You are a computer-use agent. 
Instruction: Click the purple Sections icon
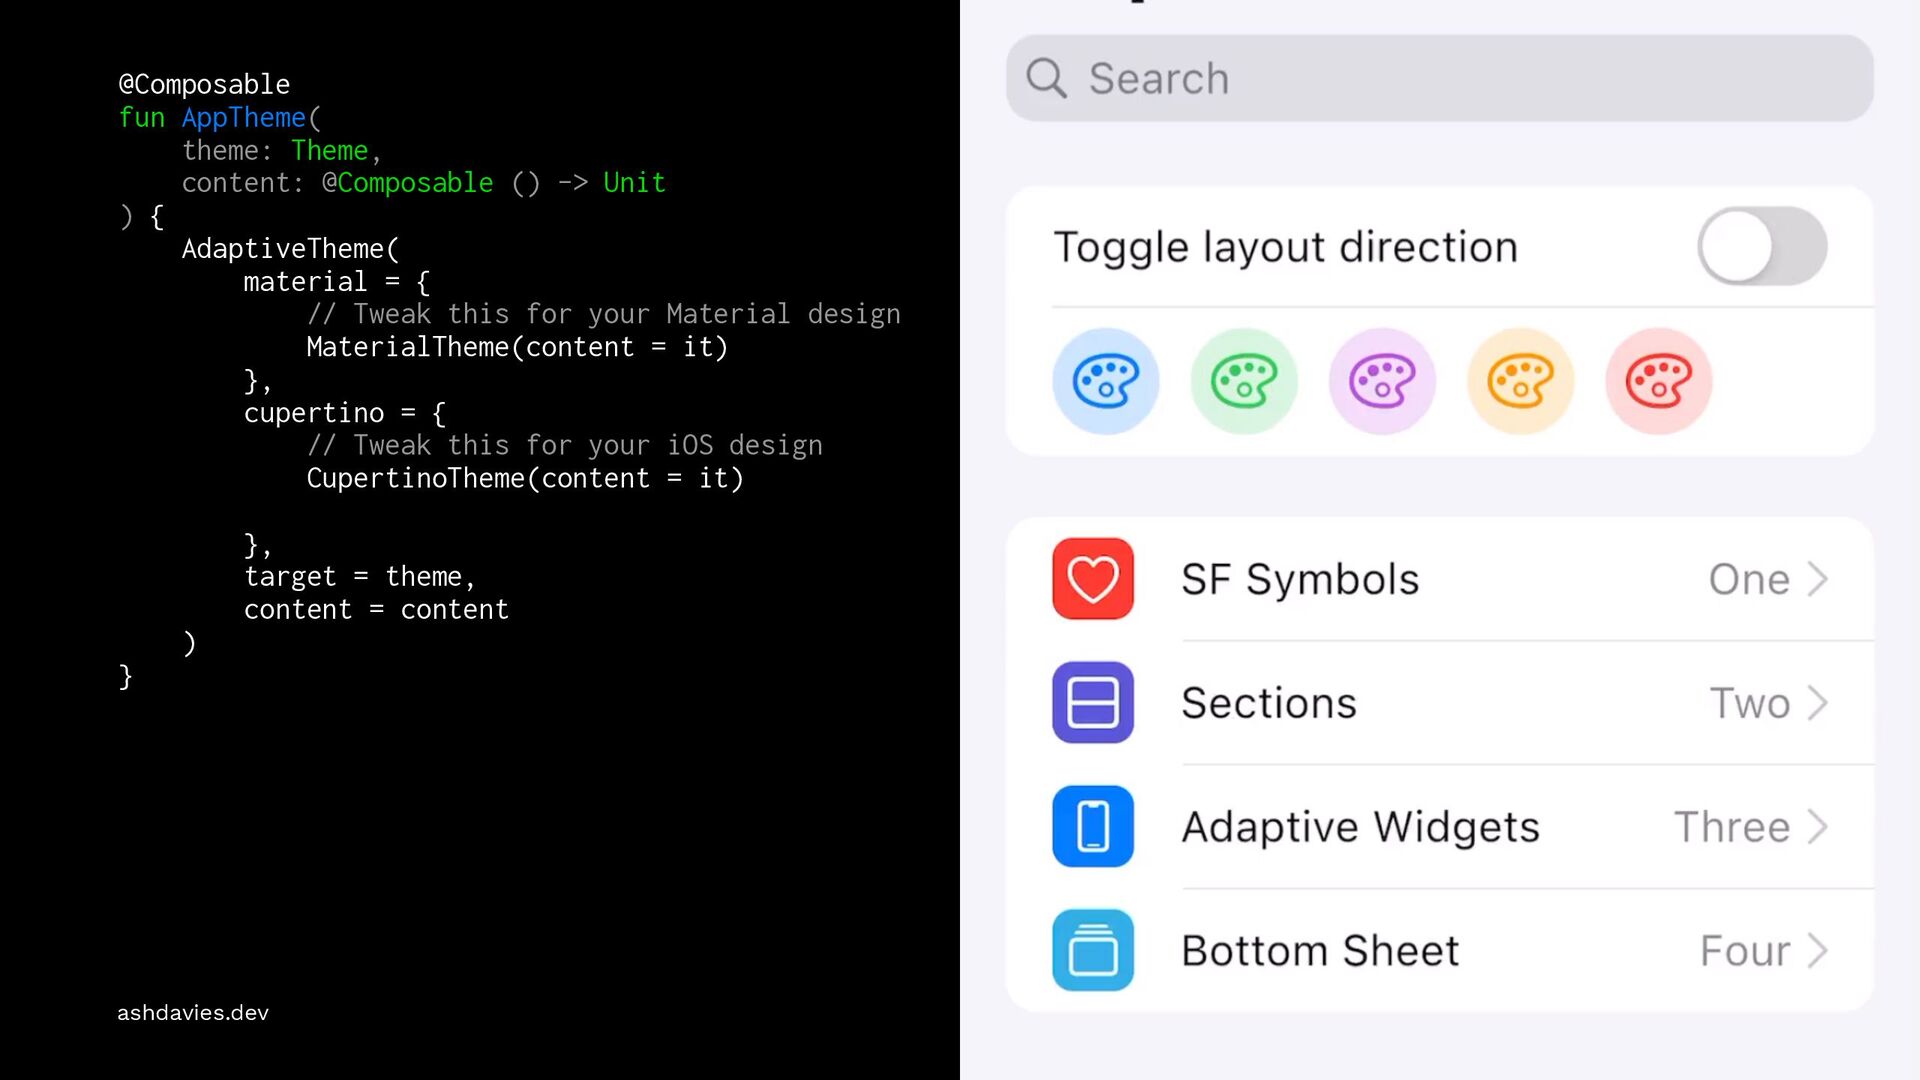1092,702
